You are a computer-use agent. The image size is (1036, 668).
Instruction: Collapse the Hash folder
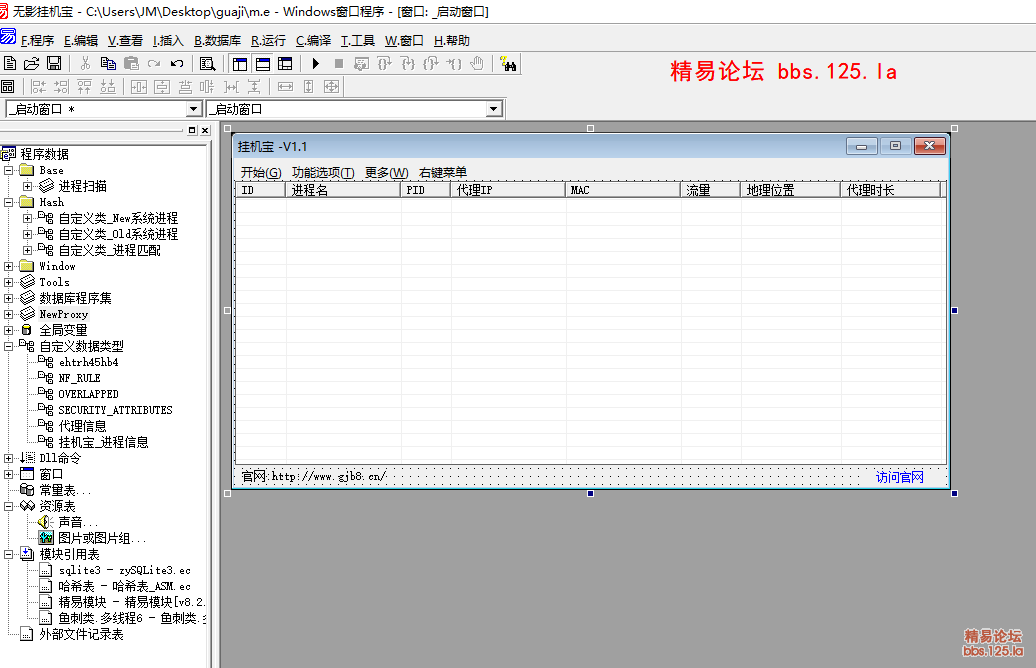point(9,202)
